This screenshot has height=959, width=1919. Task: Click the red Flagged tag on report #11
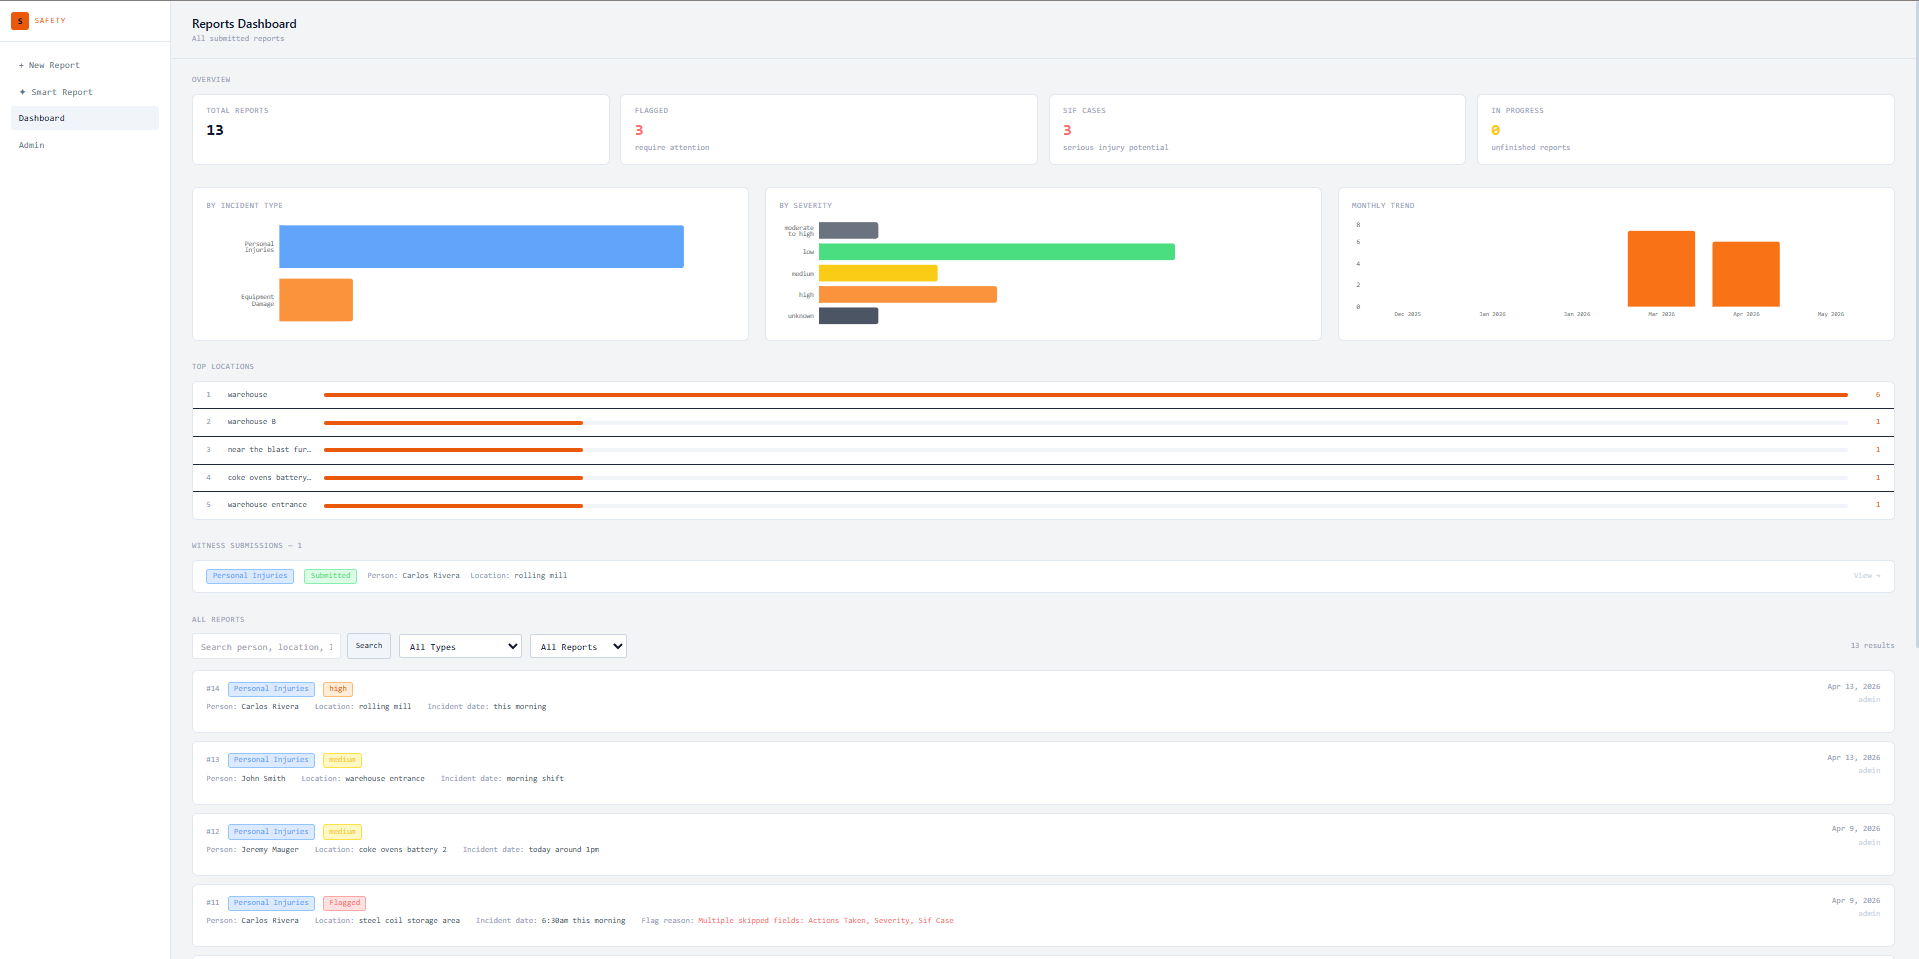coord(345,903)
